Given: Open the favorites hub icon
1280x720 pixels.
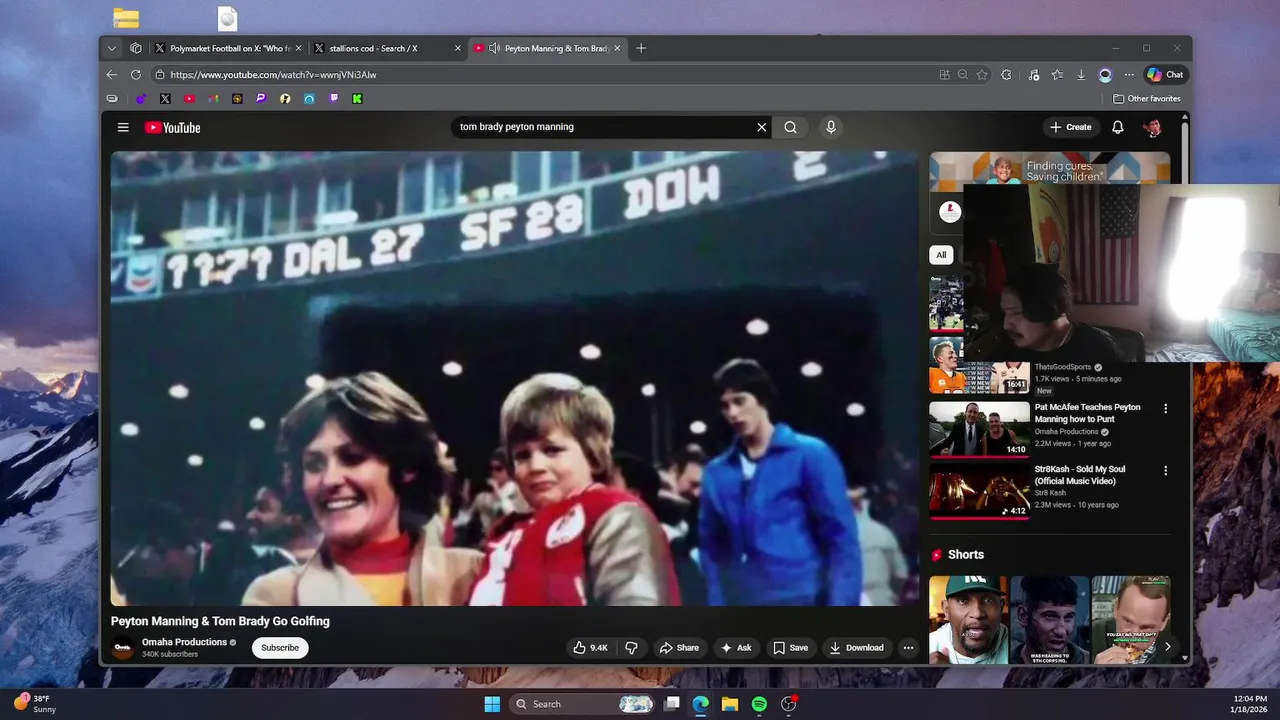Looking at the screenshot, I should [1057, 75].
